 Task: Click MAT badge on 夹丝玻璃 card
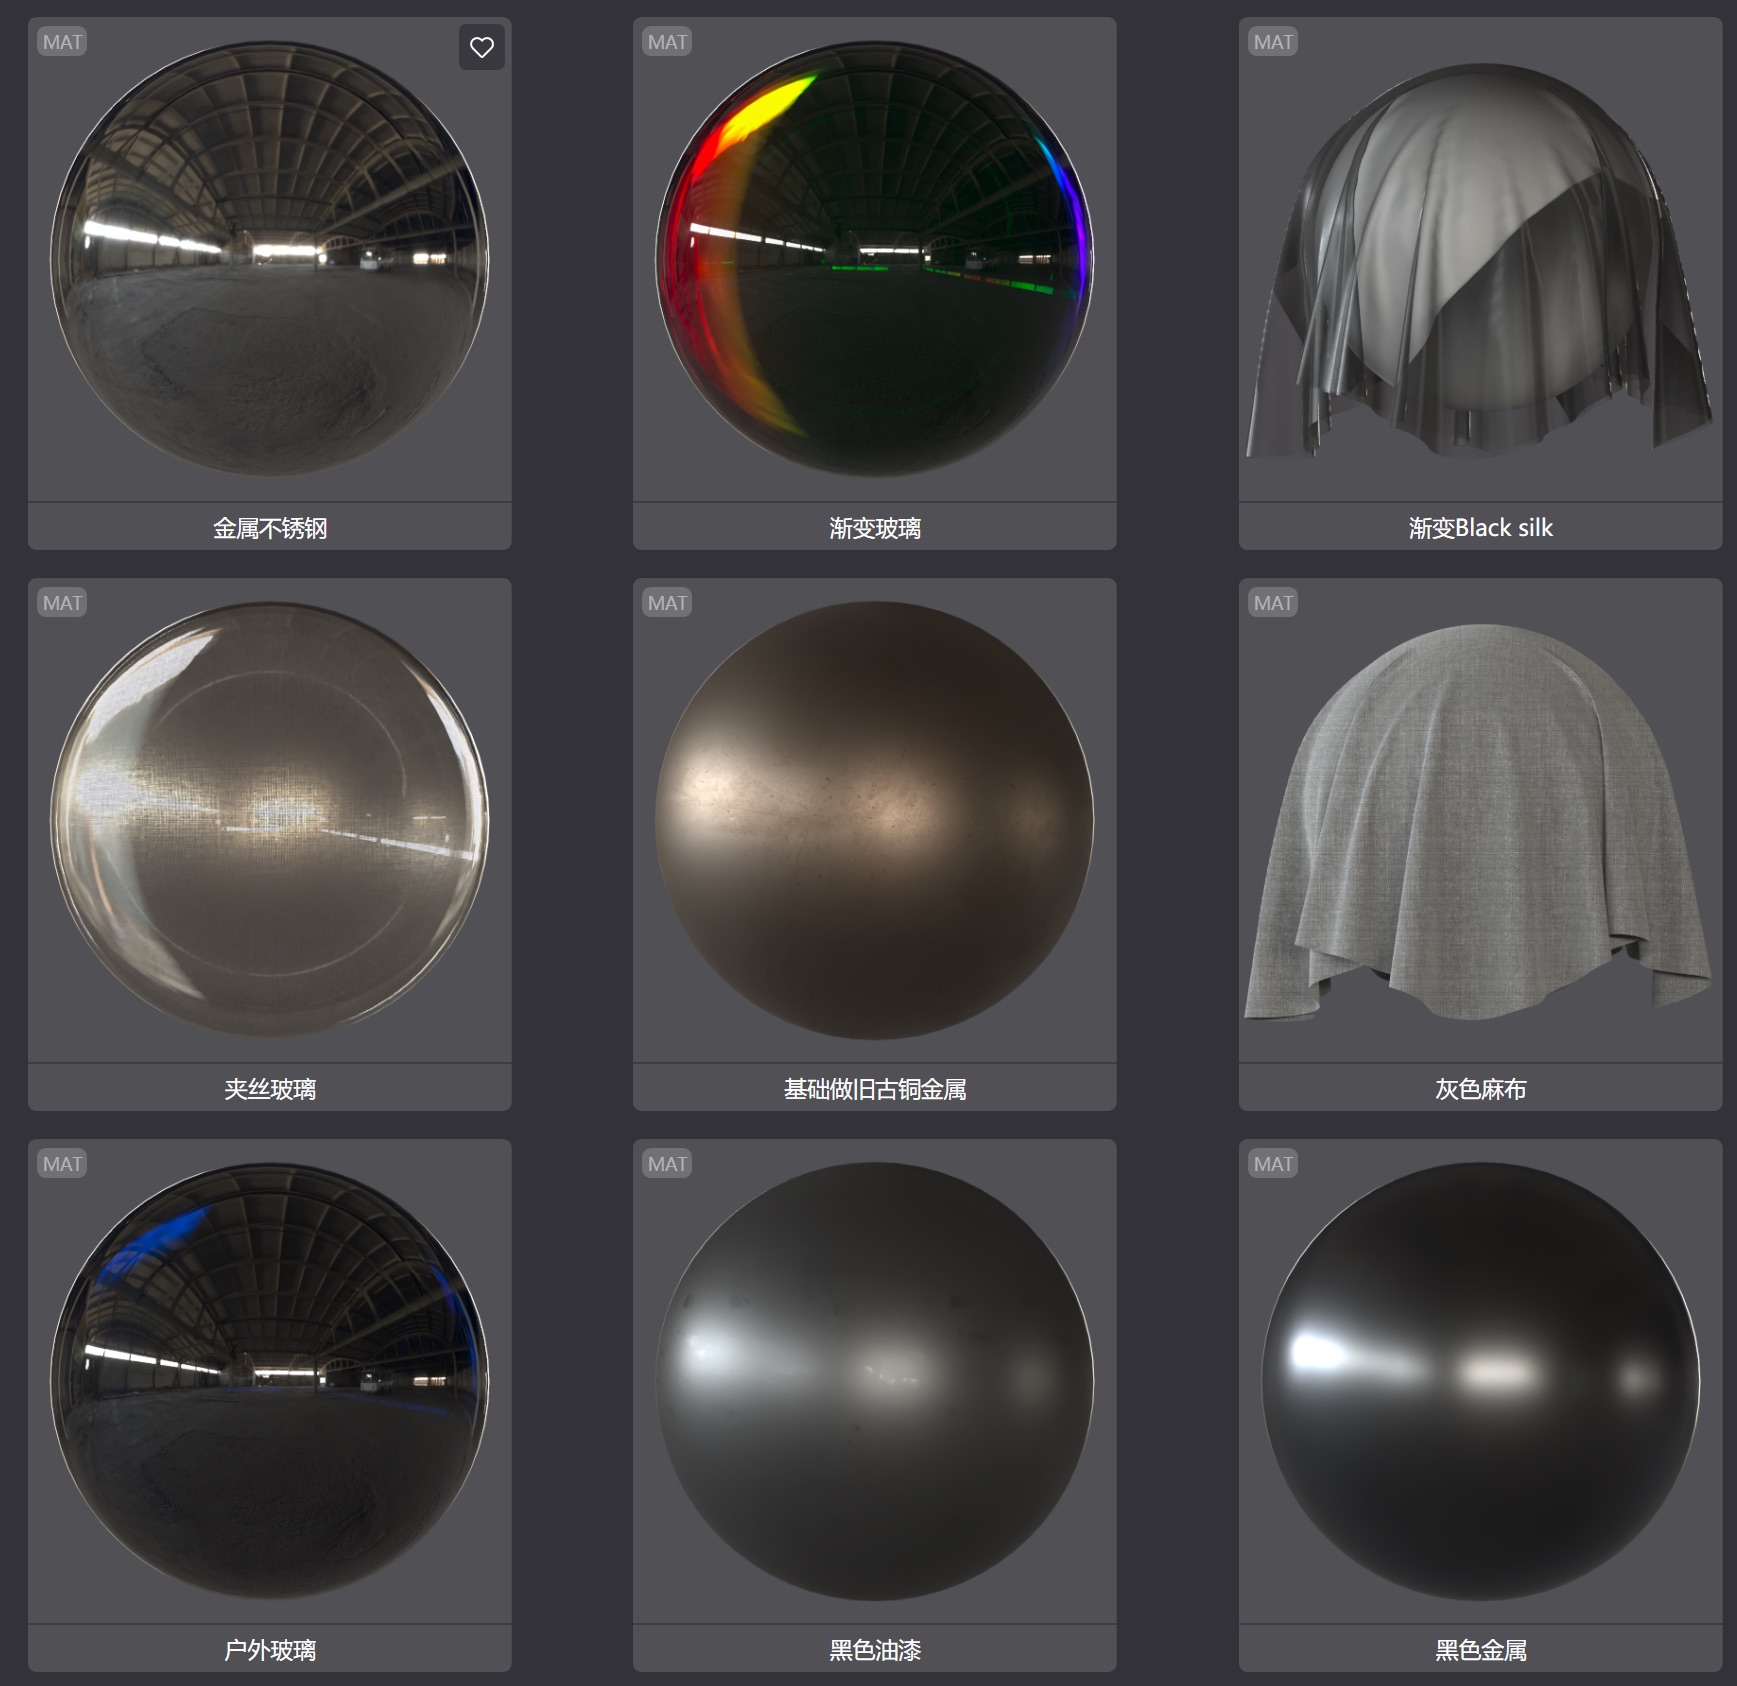62,603
